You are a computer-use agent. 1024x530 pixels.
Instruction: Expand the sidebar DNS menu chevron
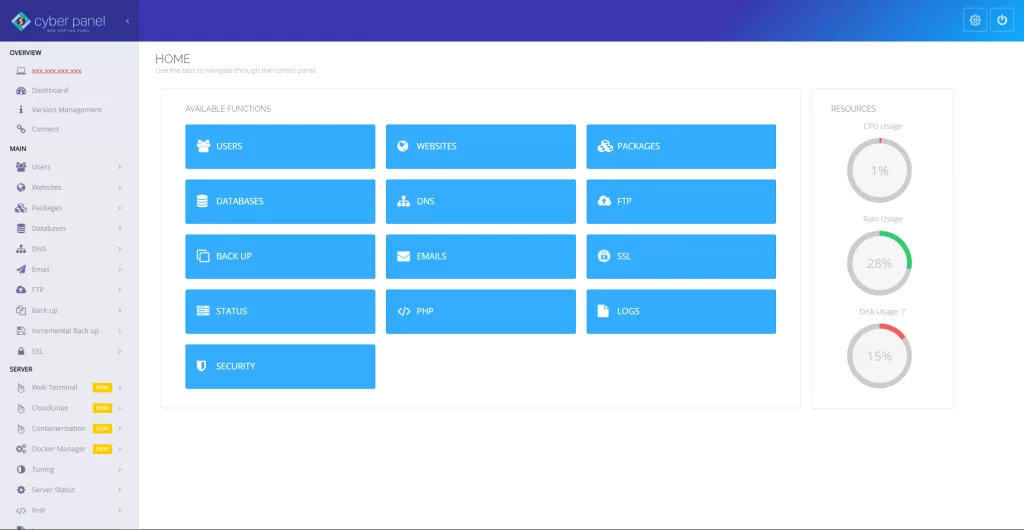pos(120,249)
